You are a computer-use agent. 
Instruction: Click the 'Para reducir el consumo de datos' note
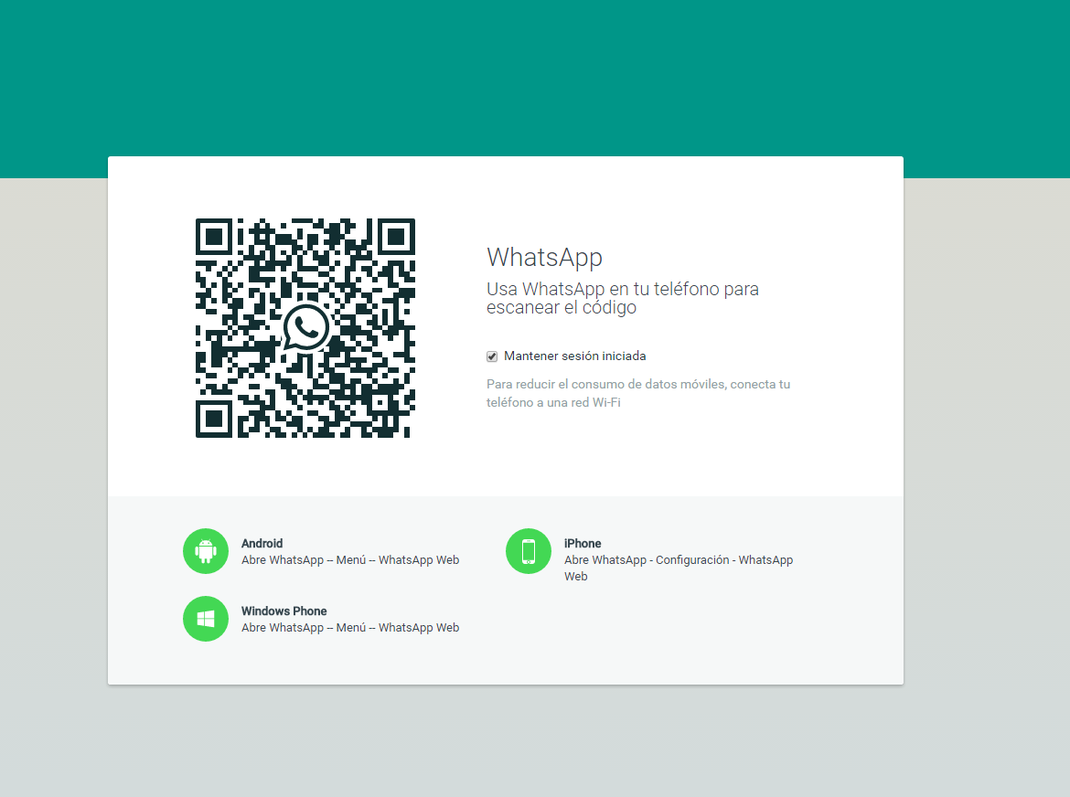coord(638,393)
